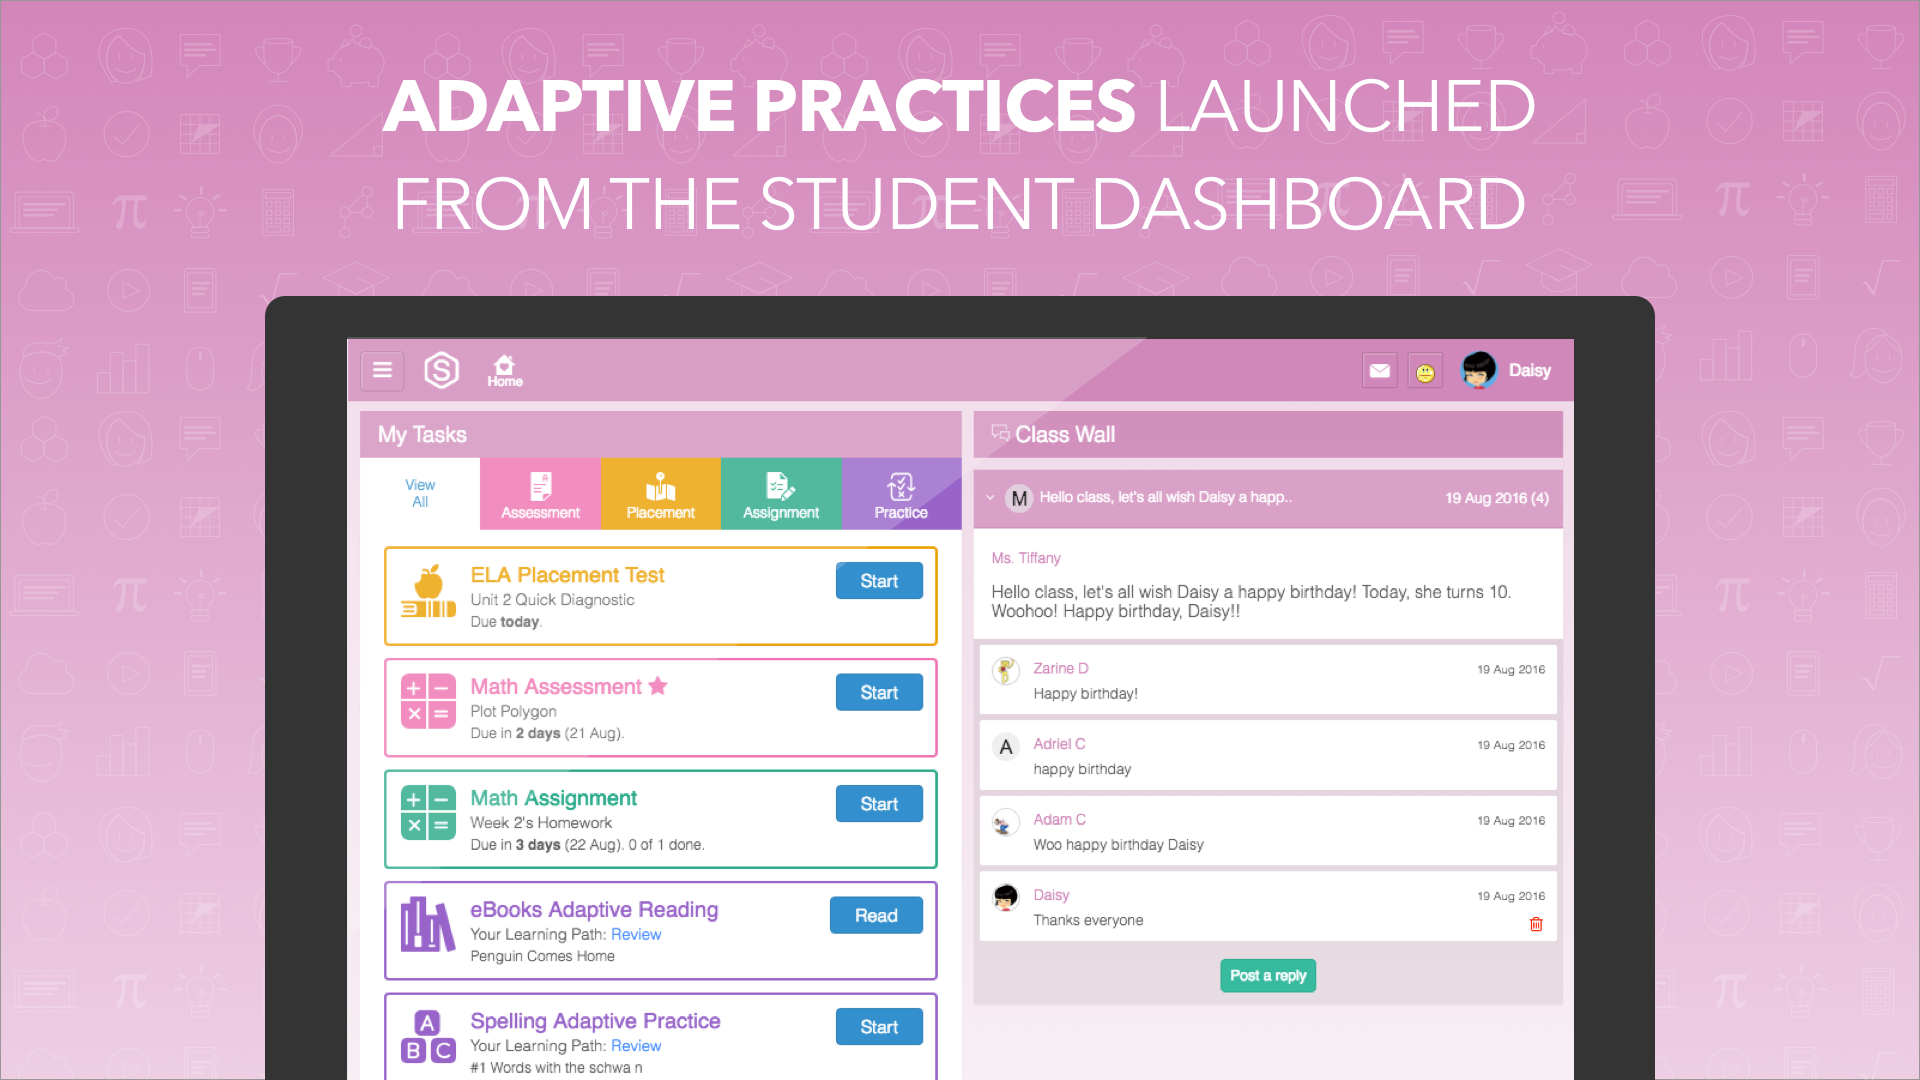Switch to the Assessment tab
1920x1080 pixels.
tap(540, 494)
